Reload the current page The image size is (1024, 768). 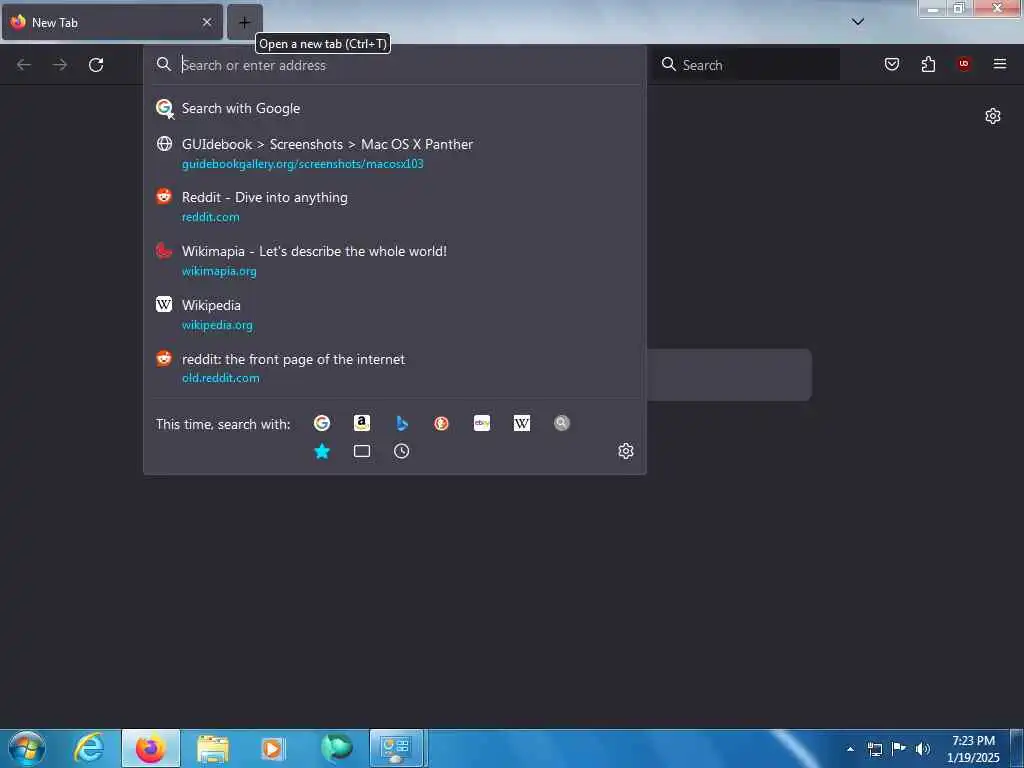(96, 65)
